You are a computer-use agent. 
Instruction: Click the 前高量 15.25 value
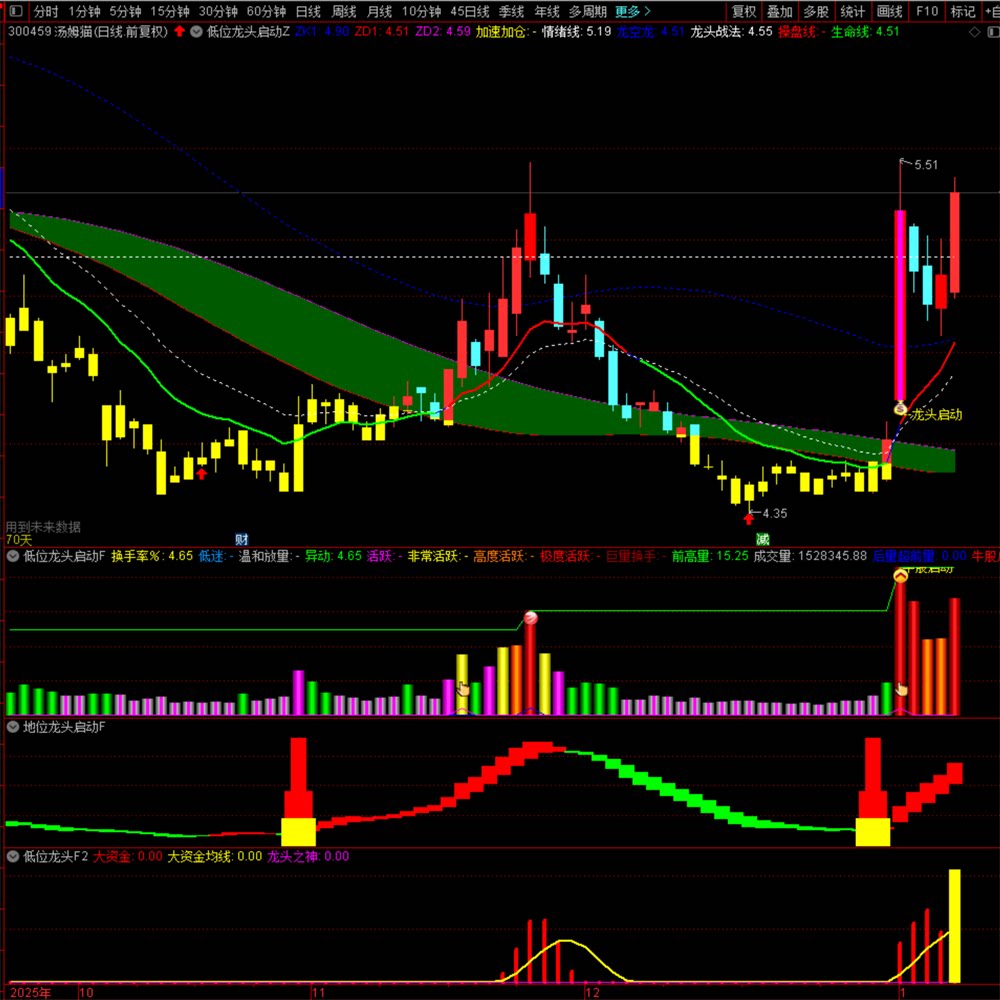pyautogui.click(x=710, y=556)
